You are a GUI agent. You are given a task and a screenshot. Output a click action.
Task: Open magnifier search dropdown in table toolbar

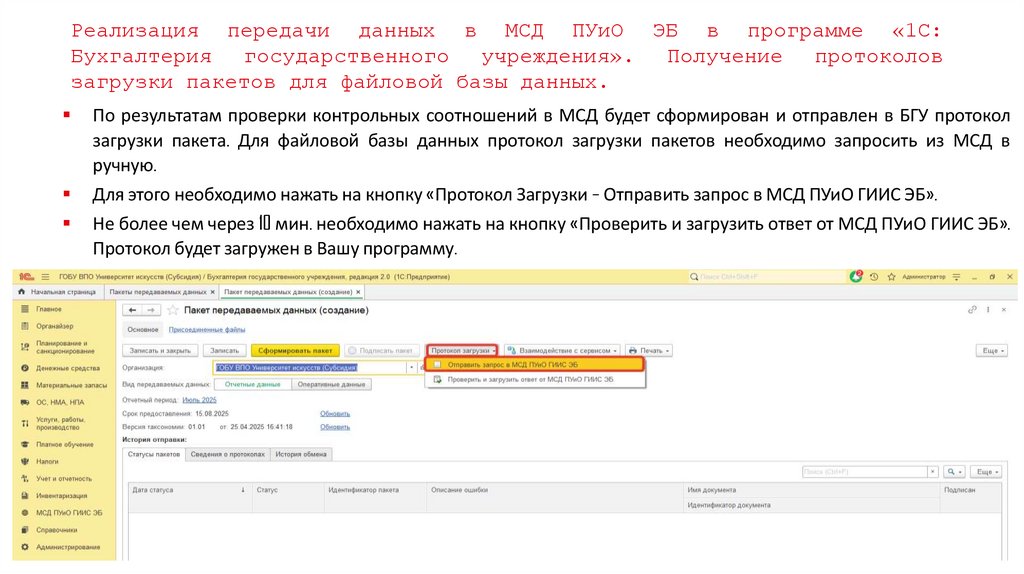[x=954, y=471]
